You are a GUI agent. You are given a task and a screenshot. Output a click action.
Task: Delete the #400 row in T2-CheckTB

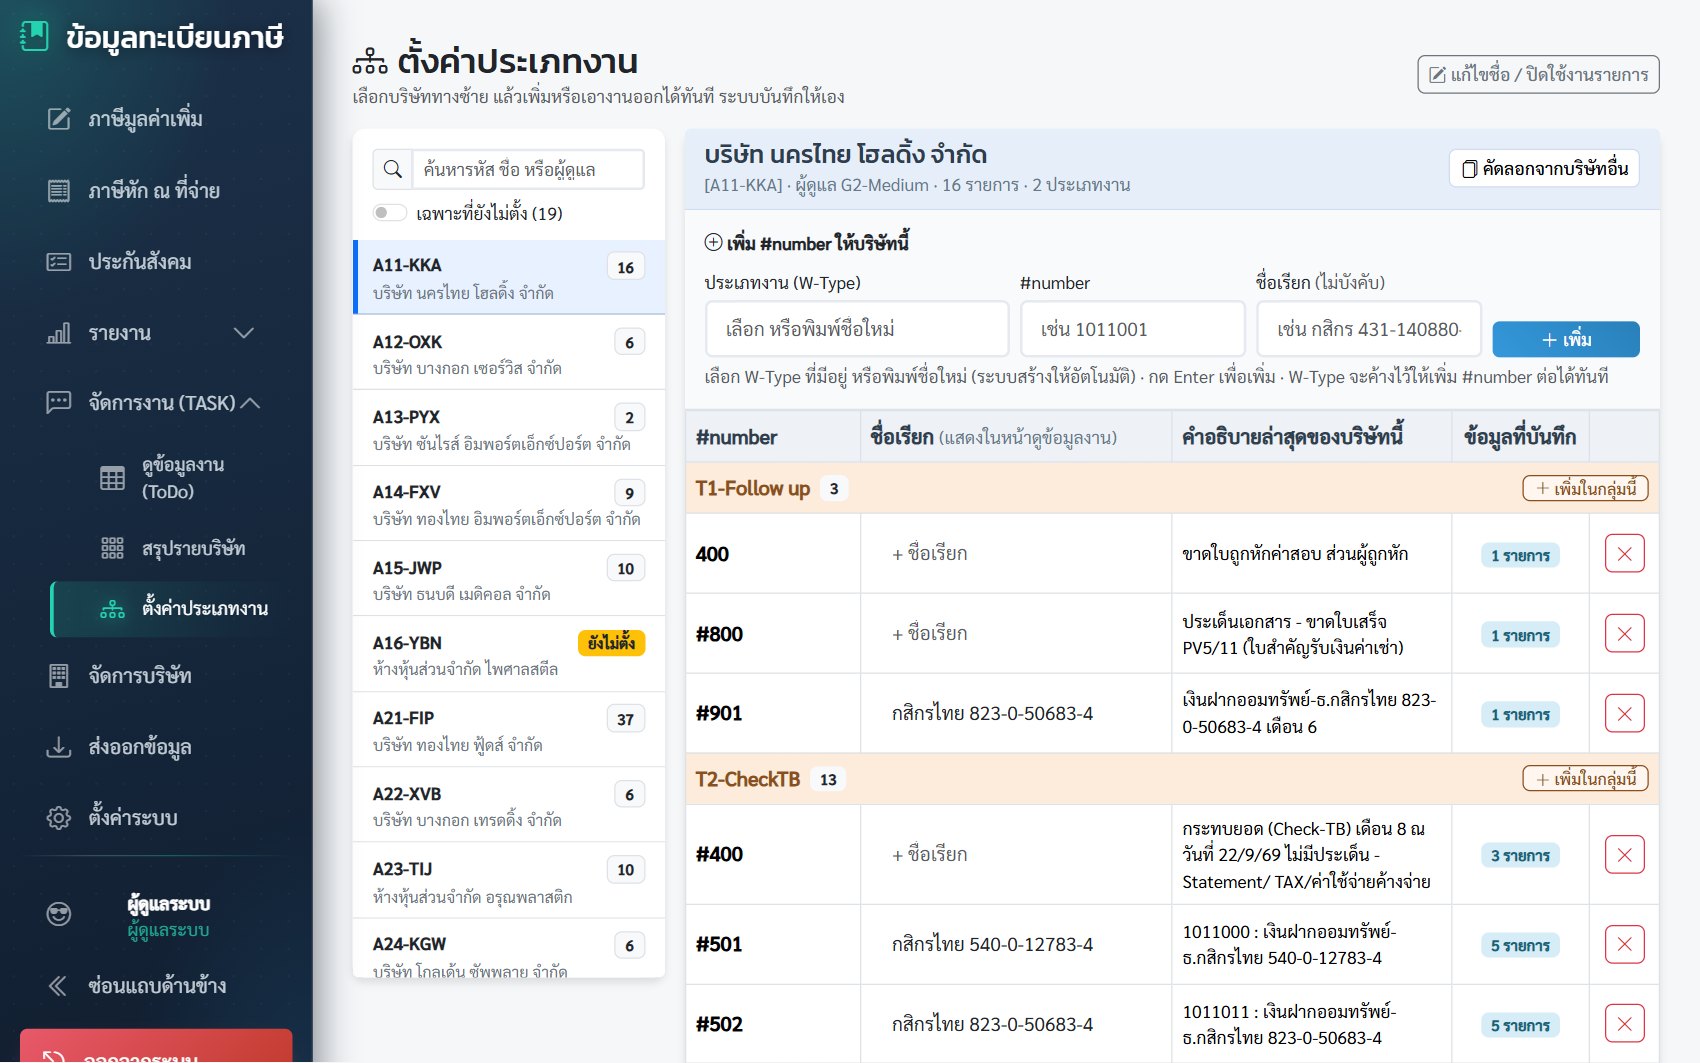pyautogui.click(x=1624, y=855)
